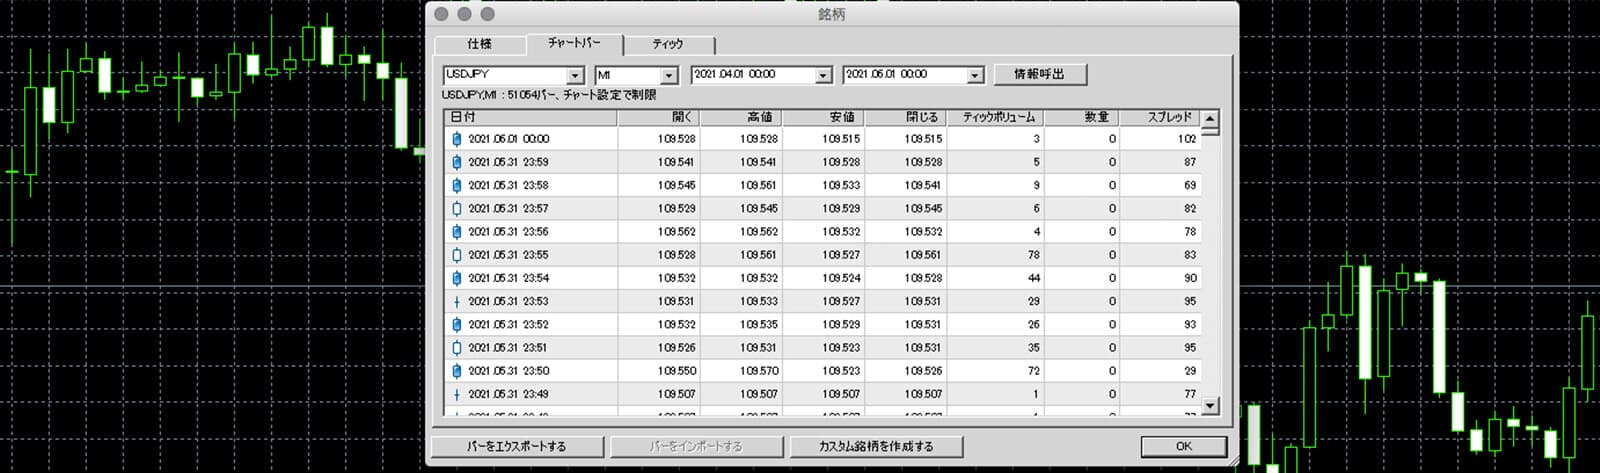Click the candle icon for row 2021.05.31 23:59
The image size is (1600, 473).
click(457, 162)
